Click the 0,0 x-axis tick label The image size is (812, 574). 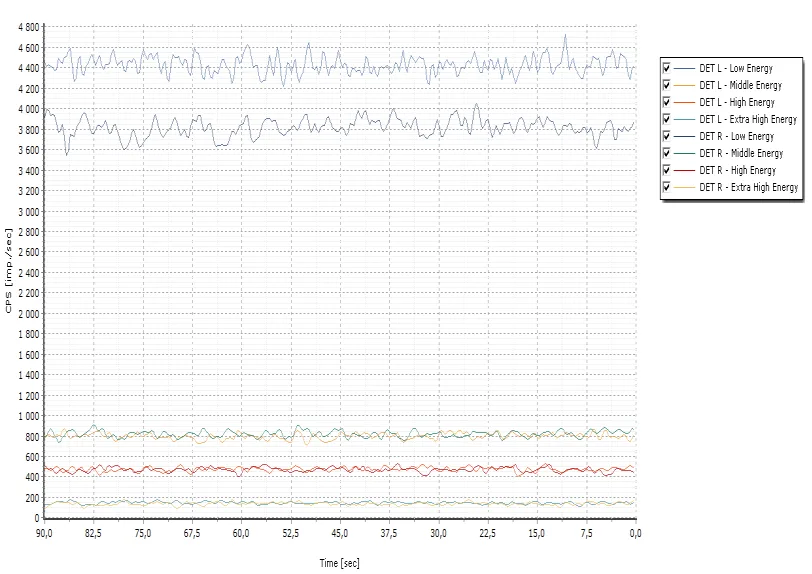click(635, 533)
